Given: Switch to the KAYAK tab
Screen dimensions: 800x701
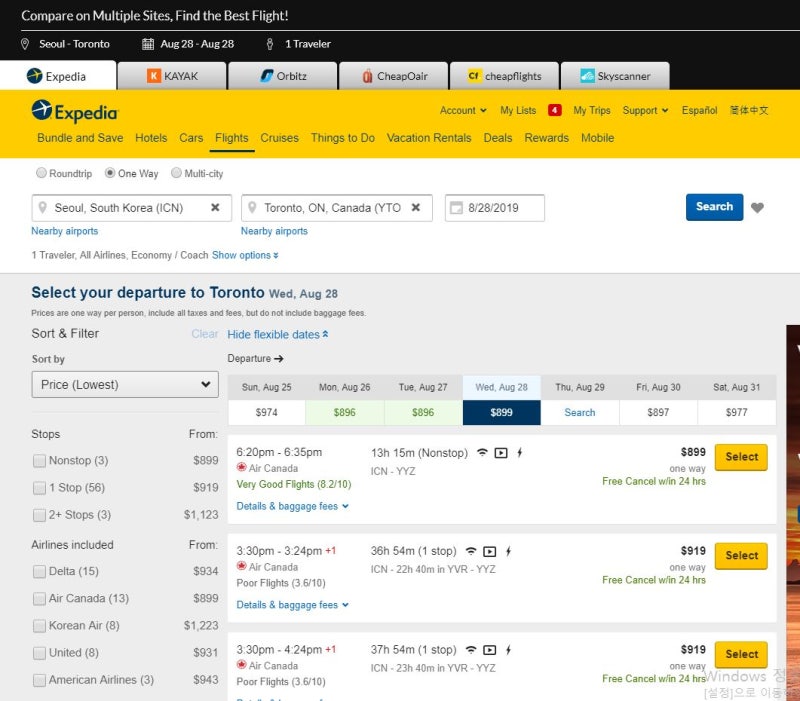Looking at the screenshot, I should 172,76.
